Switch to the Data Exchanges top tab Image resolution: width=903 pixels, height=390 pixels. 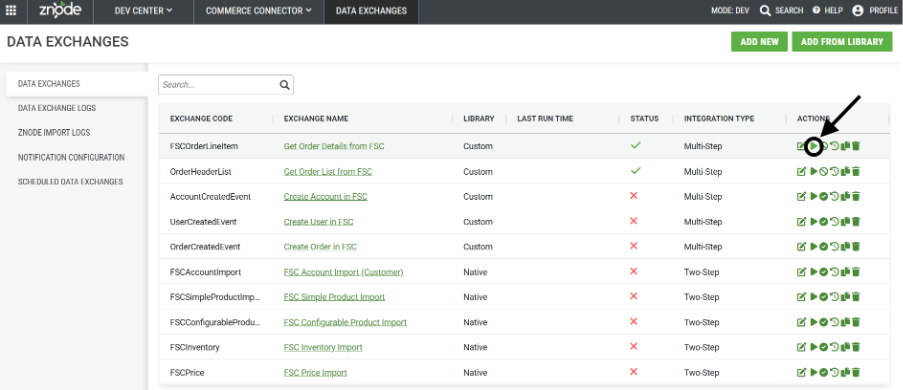coord(371,10)
